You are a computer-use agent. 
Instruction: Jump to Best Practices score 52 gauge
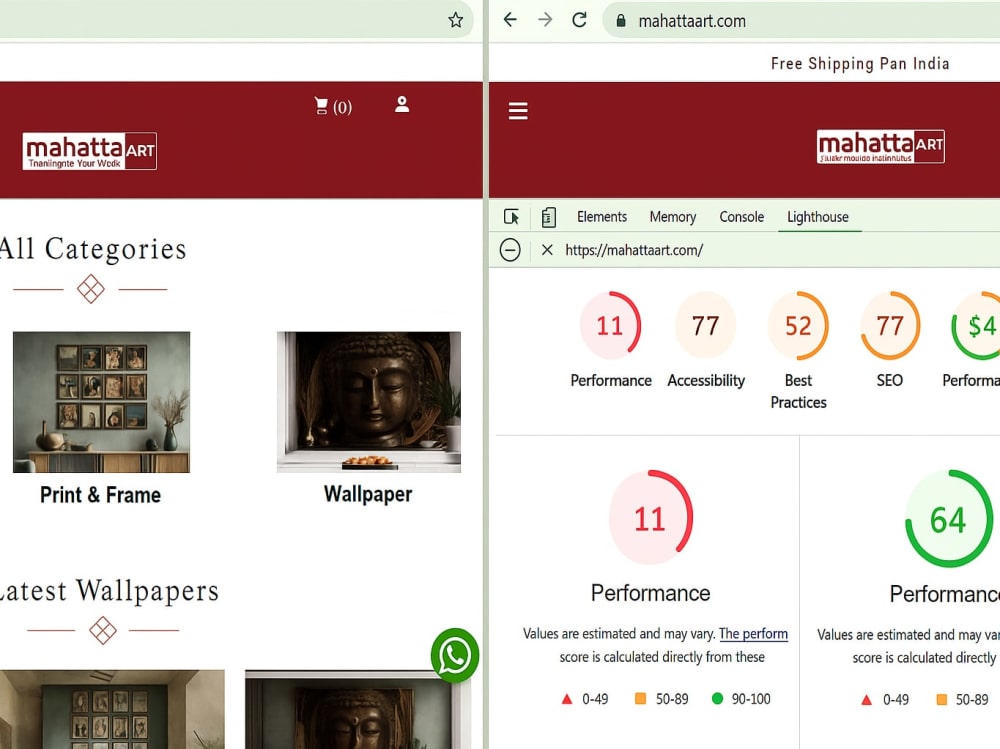[798, 324]
